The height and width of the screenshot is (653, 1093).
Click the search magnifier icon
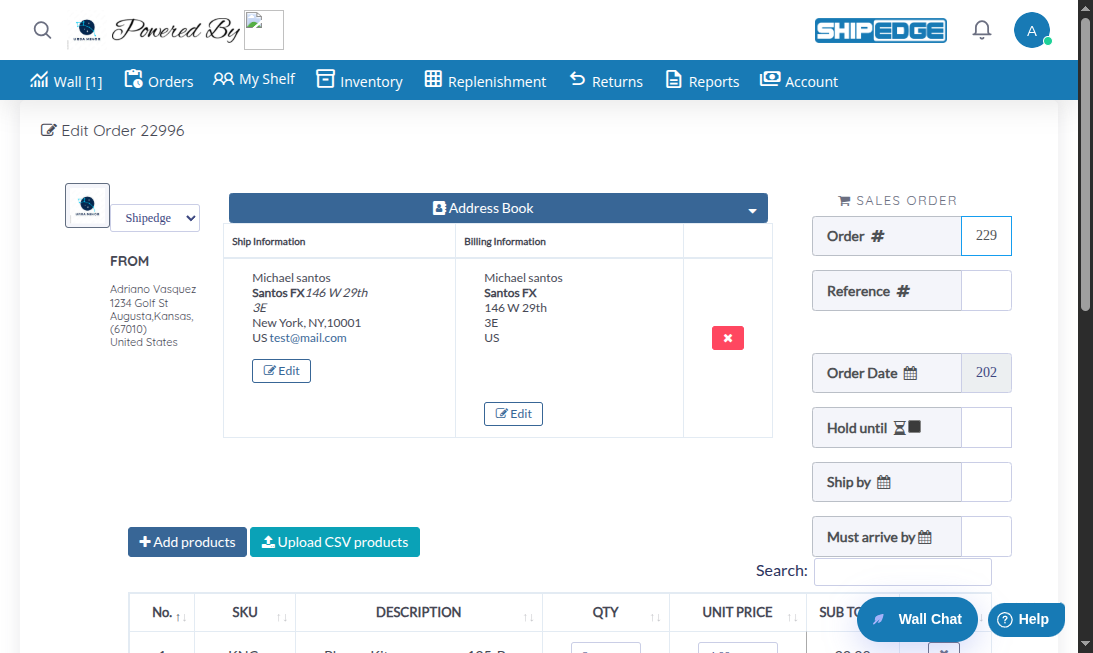42,30
